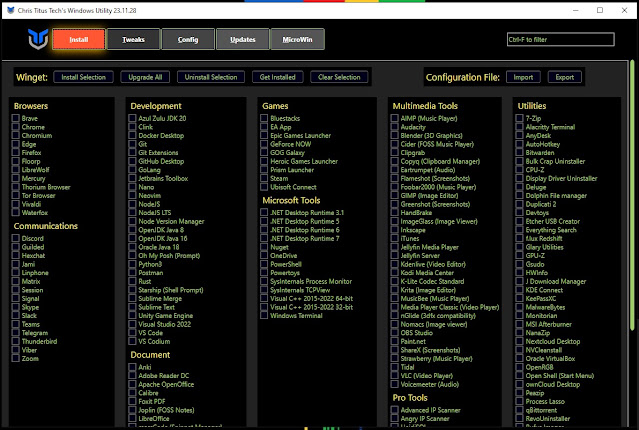Enable the Adobe Reader DC checkbox
Screen dimensions: 639x430
click(x=132, y=375)
